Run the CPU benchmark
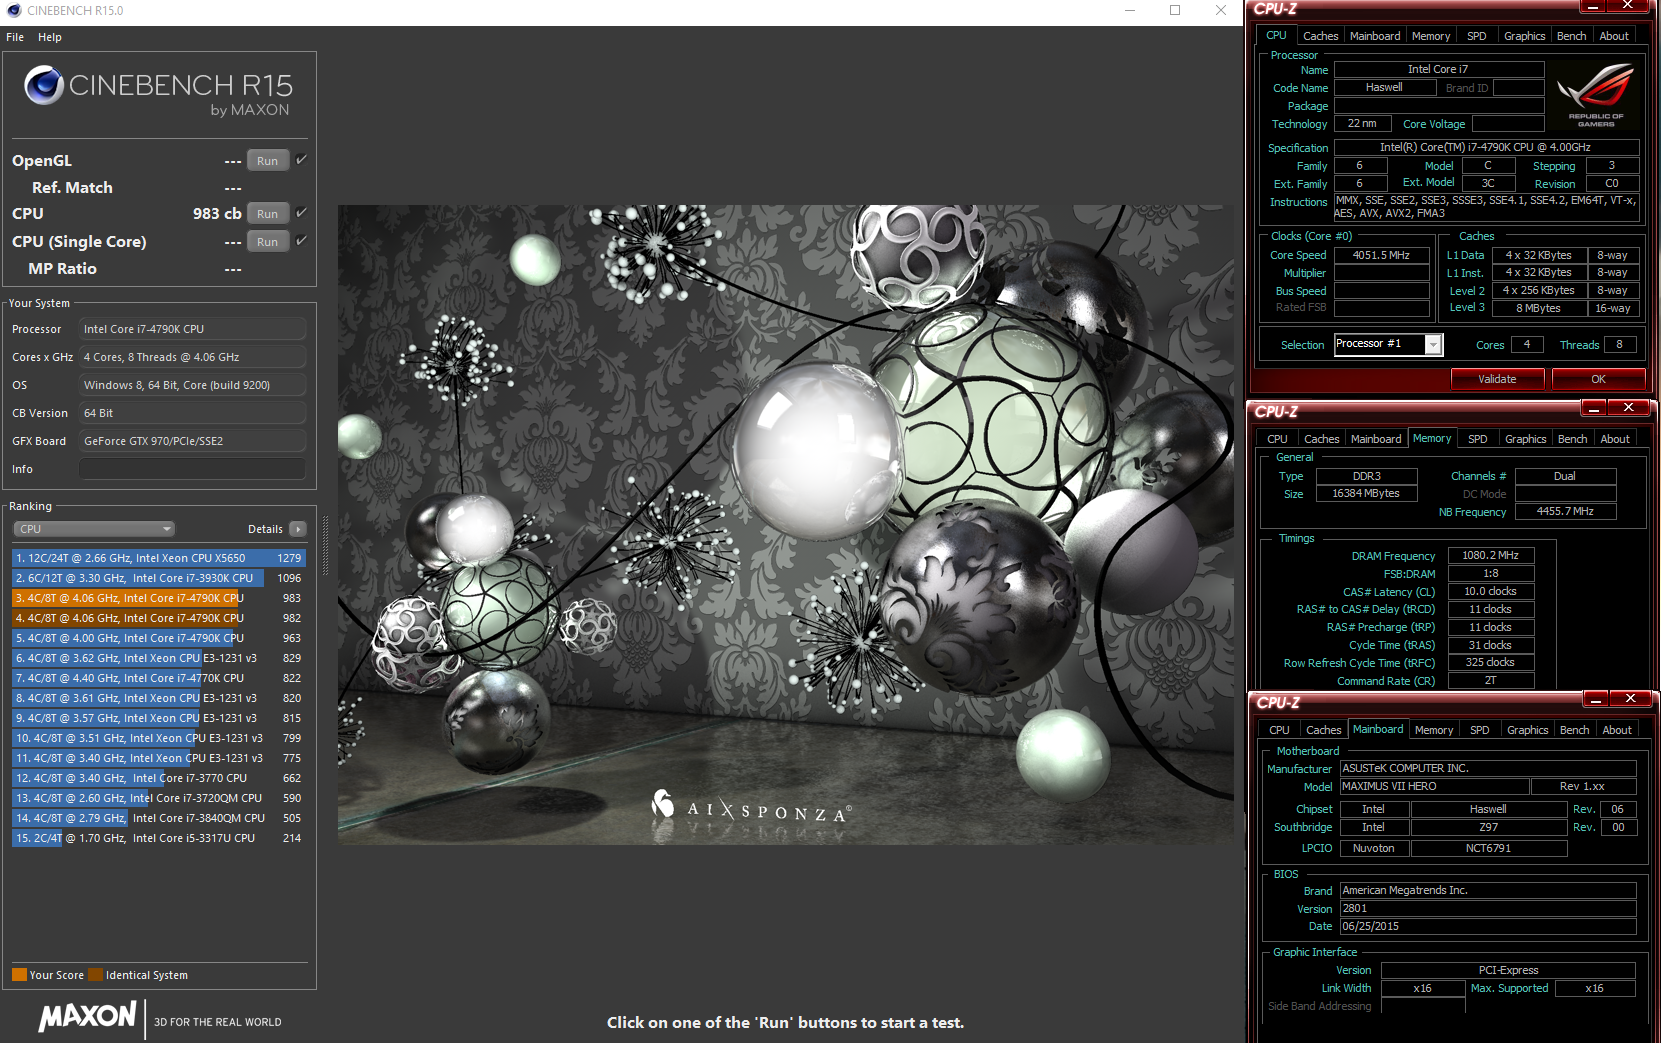This screenshot has height=1043, width=1661. coord(268,214)
